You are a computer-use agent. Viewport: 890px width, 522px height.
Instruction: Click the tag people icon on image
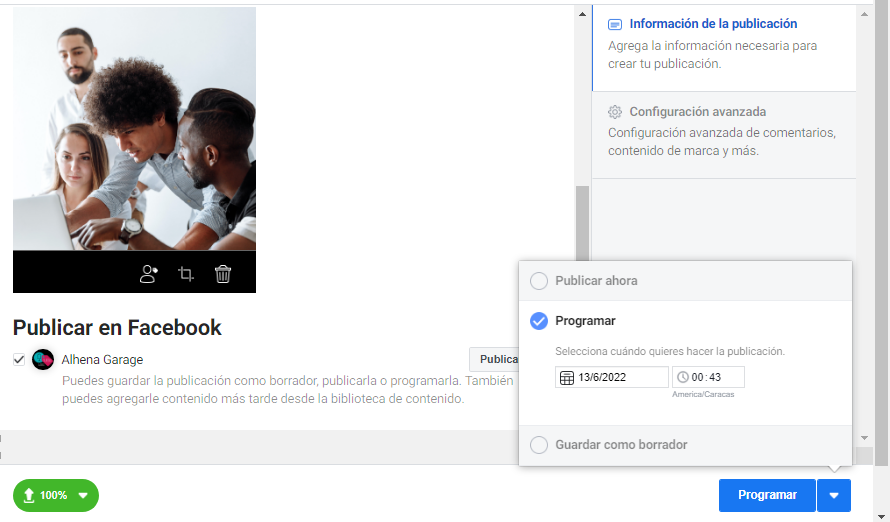coord(149,274)
